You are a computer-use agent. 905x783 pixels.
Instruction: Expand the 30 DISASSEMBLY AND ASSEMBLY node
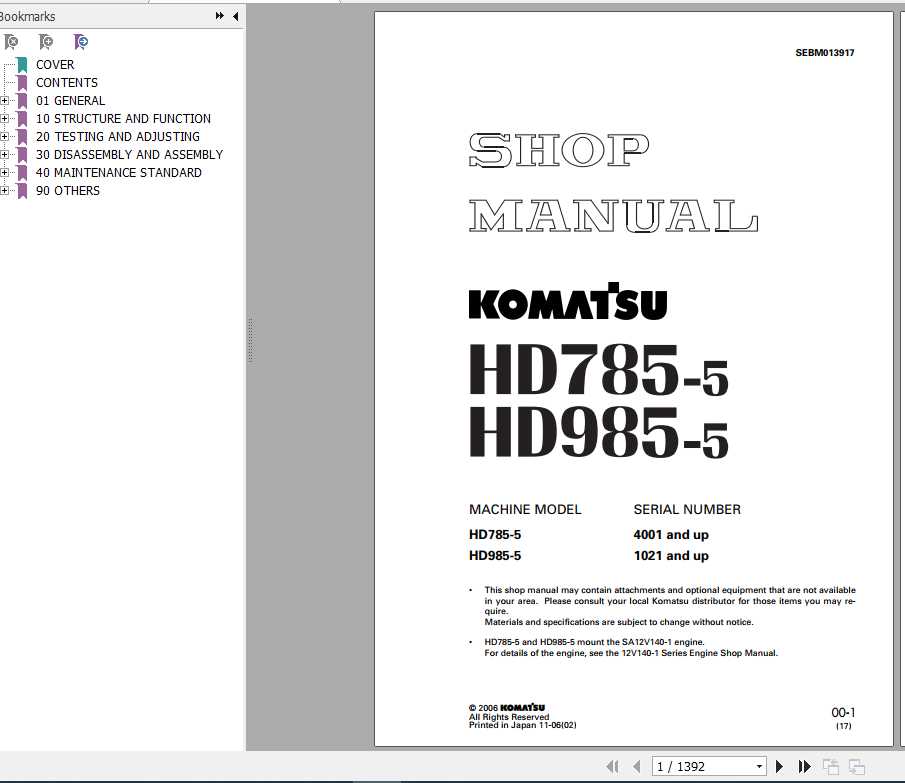[4, 155]
